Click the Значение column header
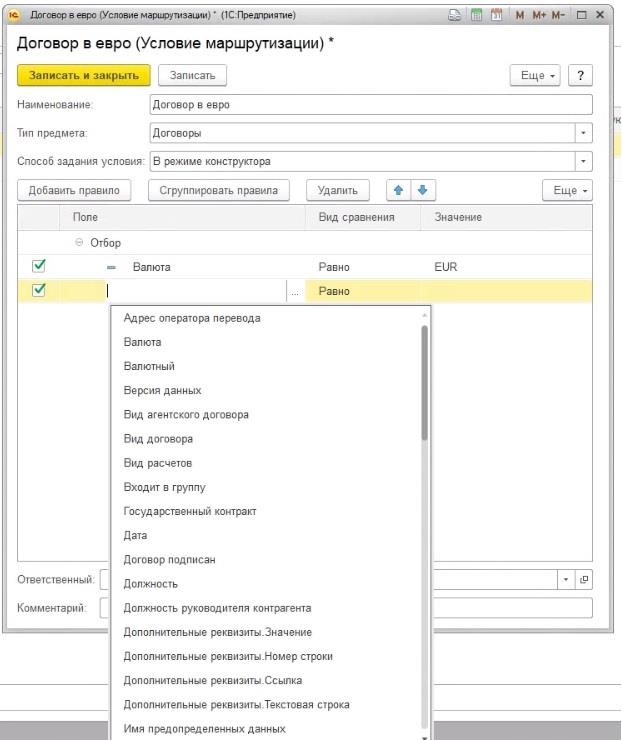 506,217
